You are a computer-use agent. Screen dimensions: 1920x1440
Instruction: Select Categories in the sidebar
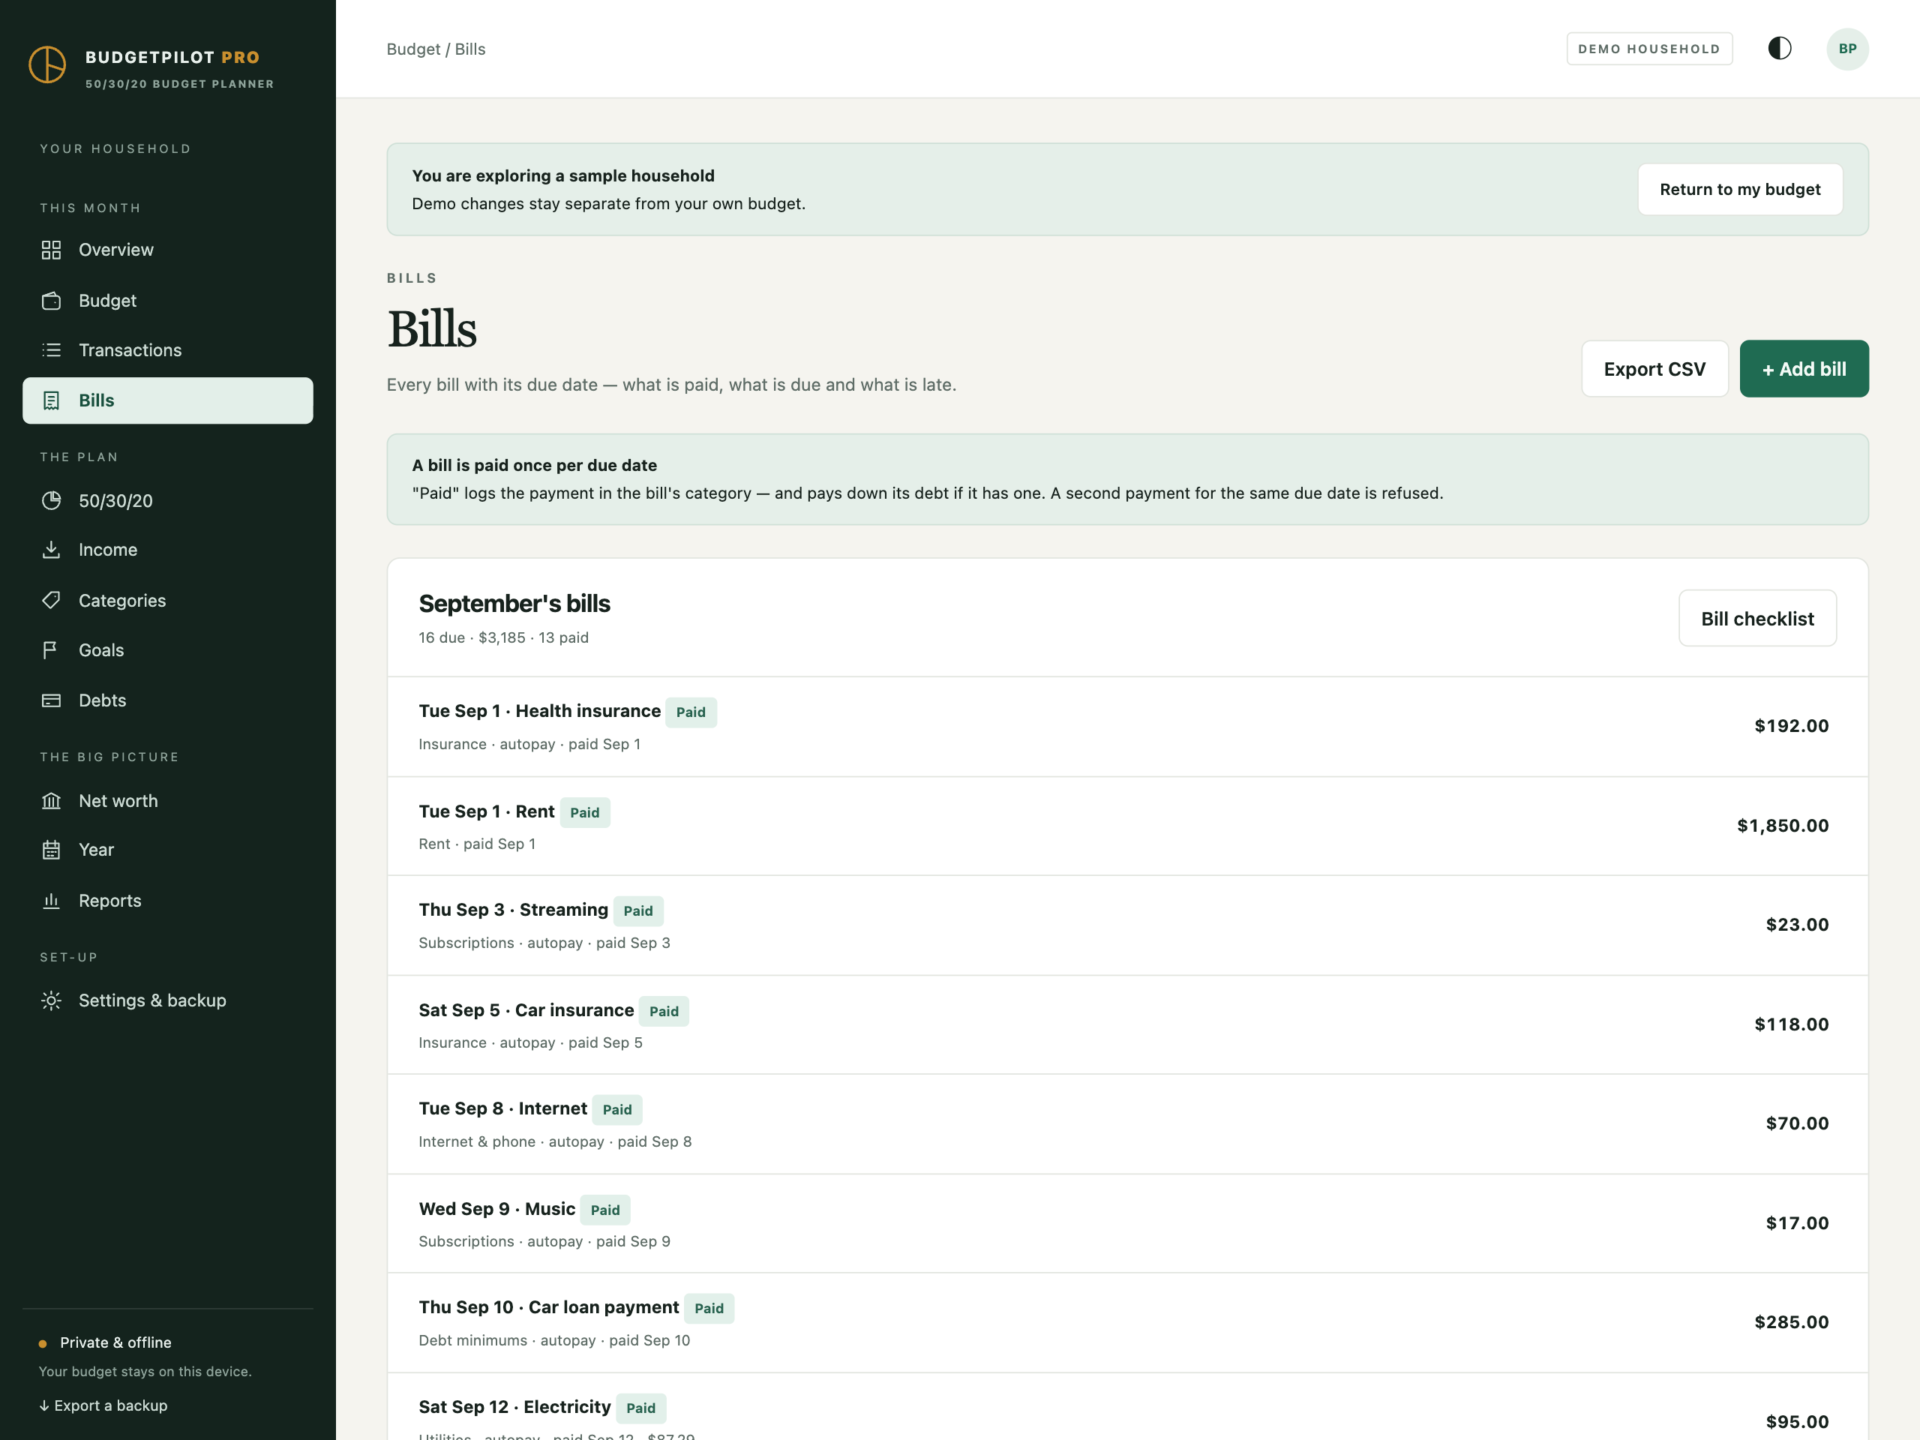coord(122,600)
